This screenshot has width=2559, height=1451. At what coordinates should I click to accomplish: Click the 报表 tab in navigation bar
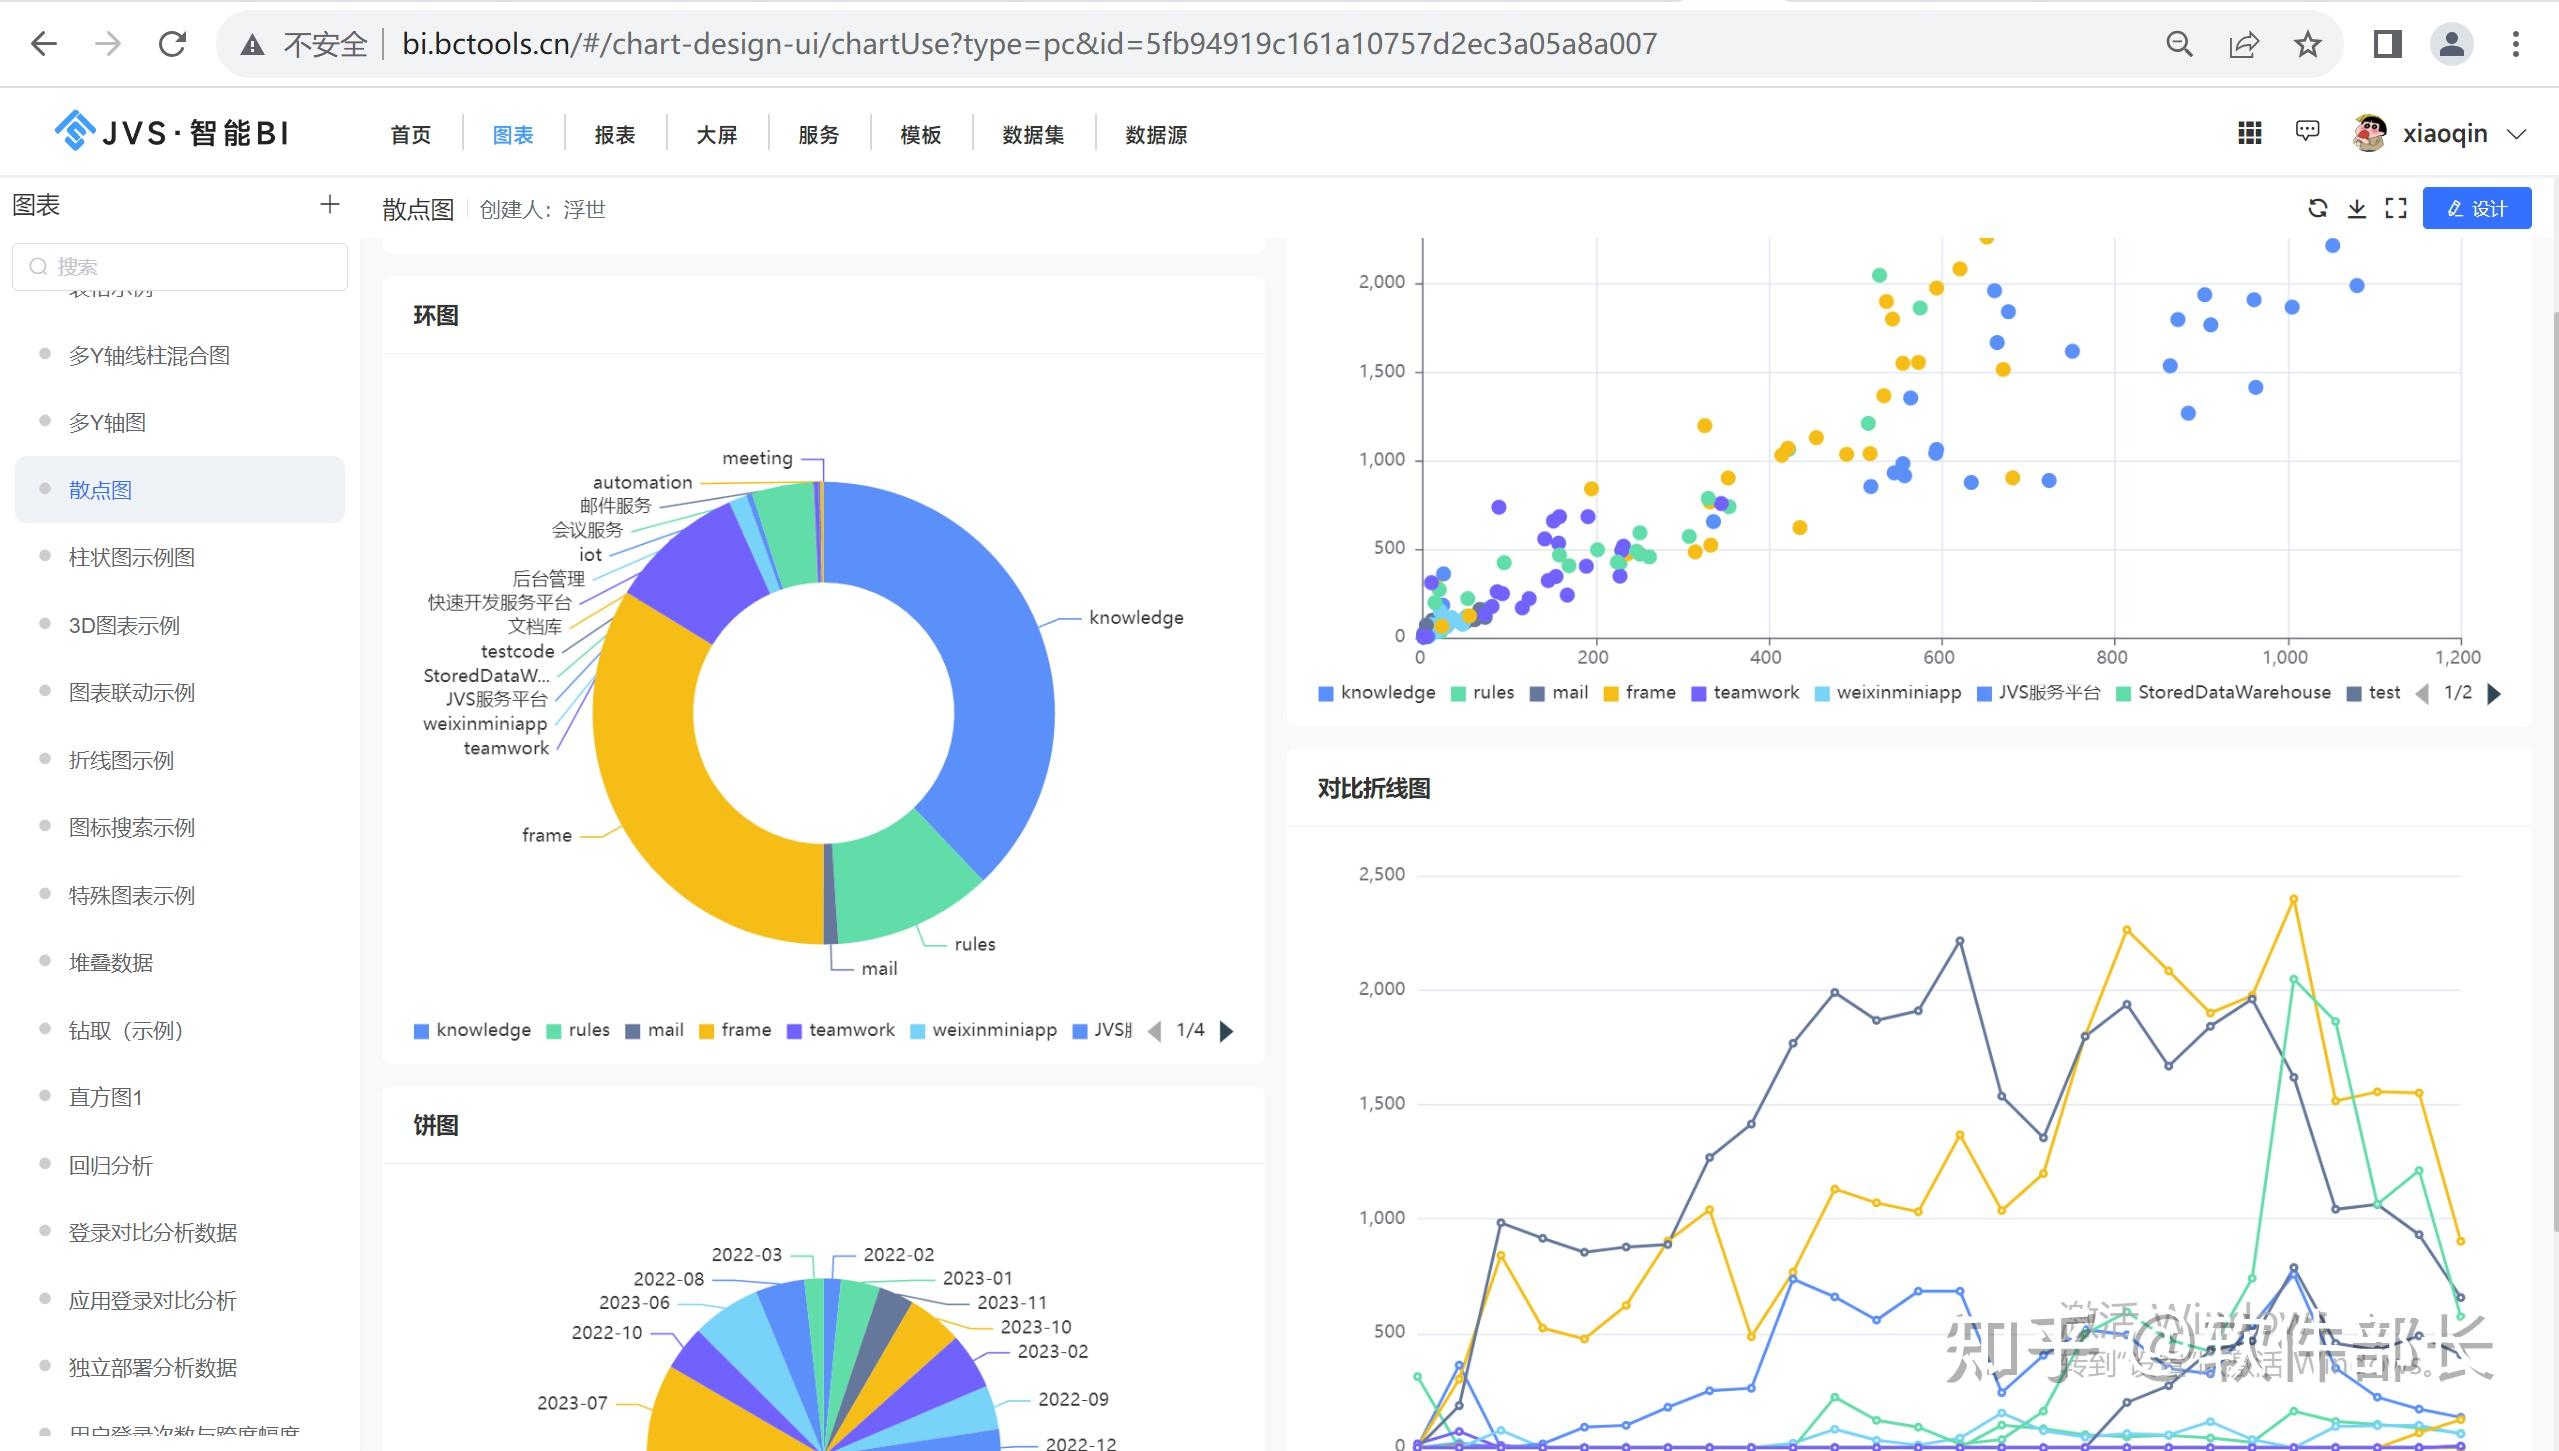click(x=613, y=132)
